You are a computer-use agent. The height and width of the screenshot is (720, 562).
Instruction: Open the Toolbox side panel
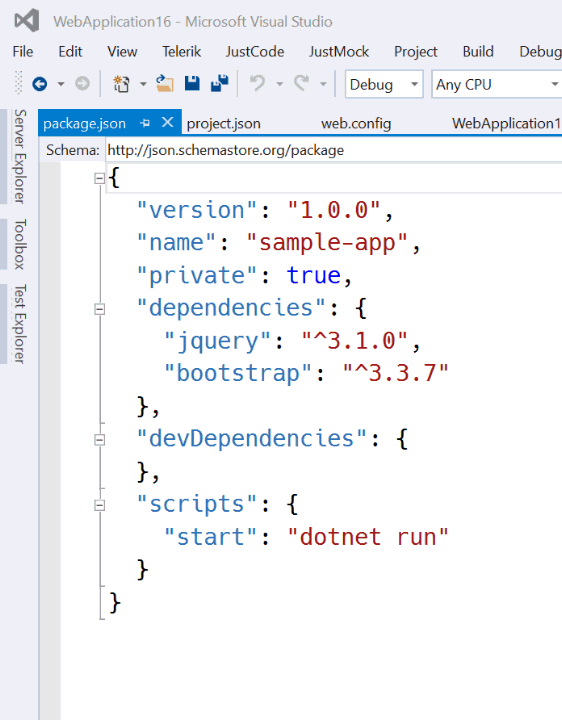[19, 244]
